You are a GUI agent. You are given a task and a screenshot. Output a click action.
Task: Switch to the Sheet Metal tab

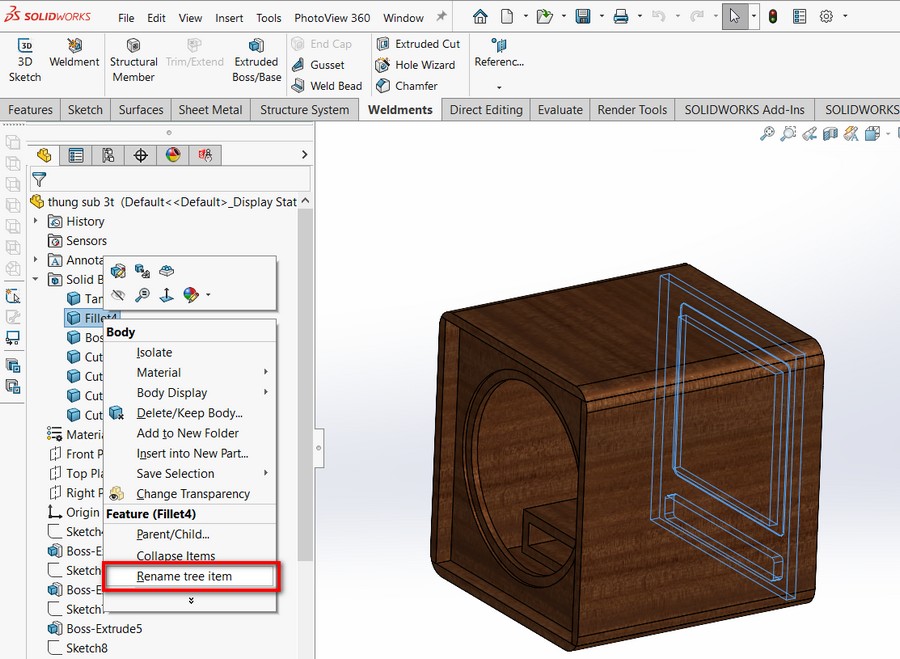point(210,110)
